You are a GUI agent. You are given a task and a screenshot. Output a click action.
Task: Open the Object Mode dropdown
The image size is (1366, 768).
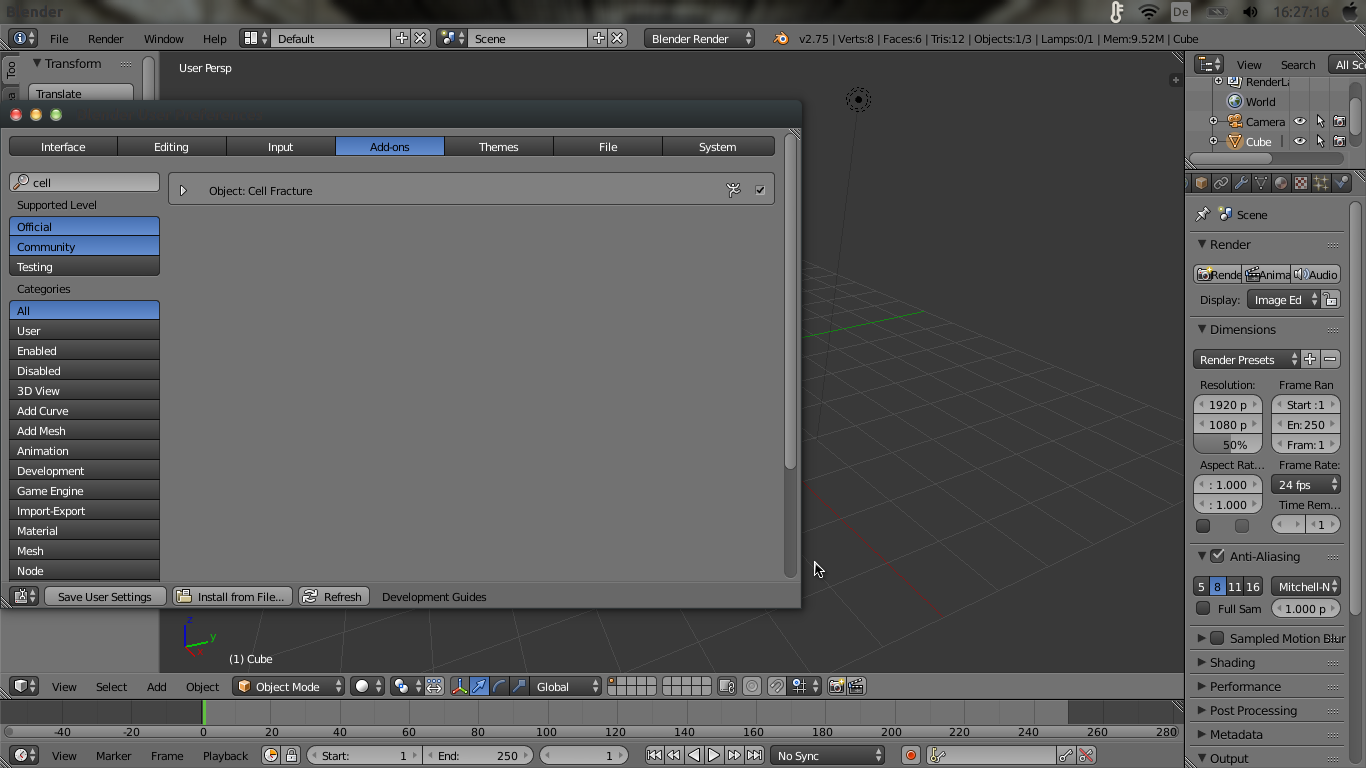coord(288,686)
